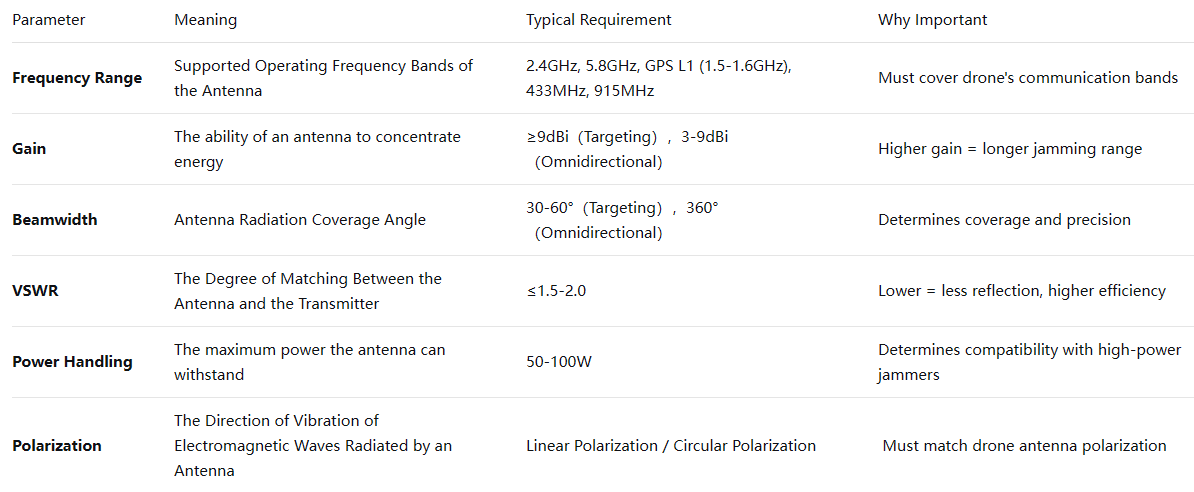Image resolution: width=1194 pixels, height=492 pixels.
Task: Select the Gain row label
Action: (x=29, y=149)
